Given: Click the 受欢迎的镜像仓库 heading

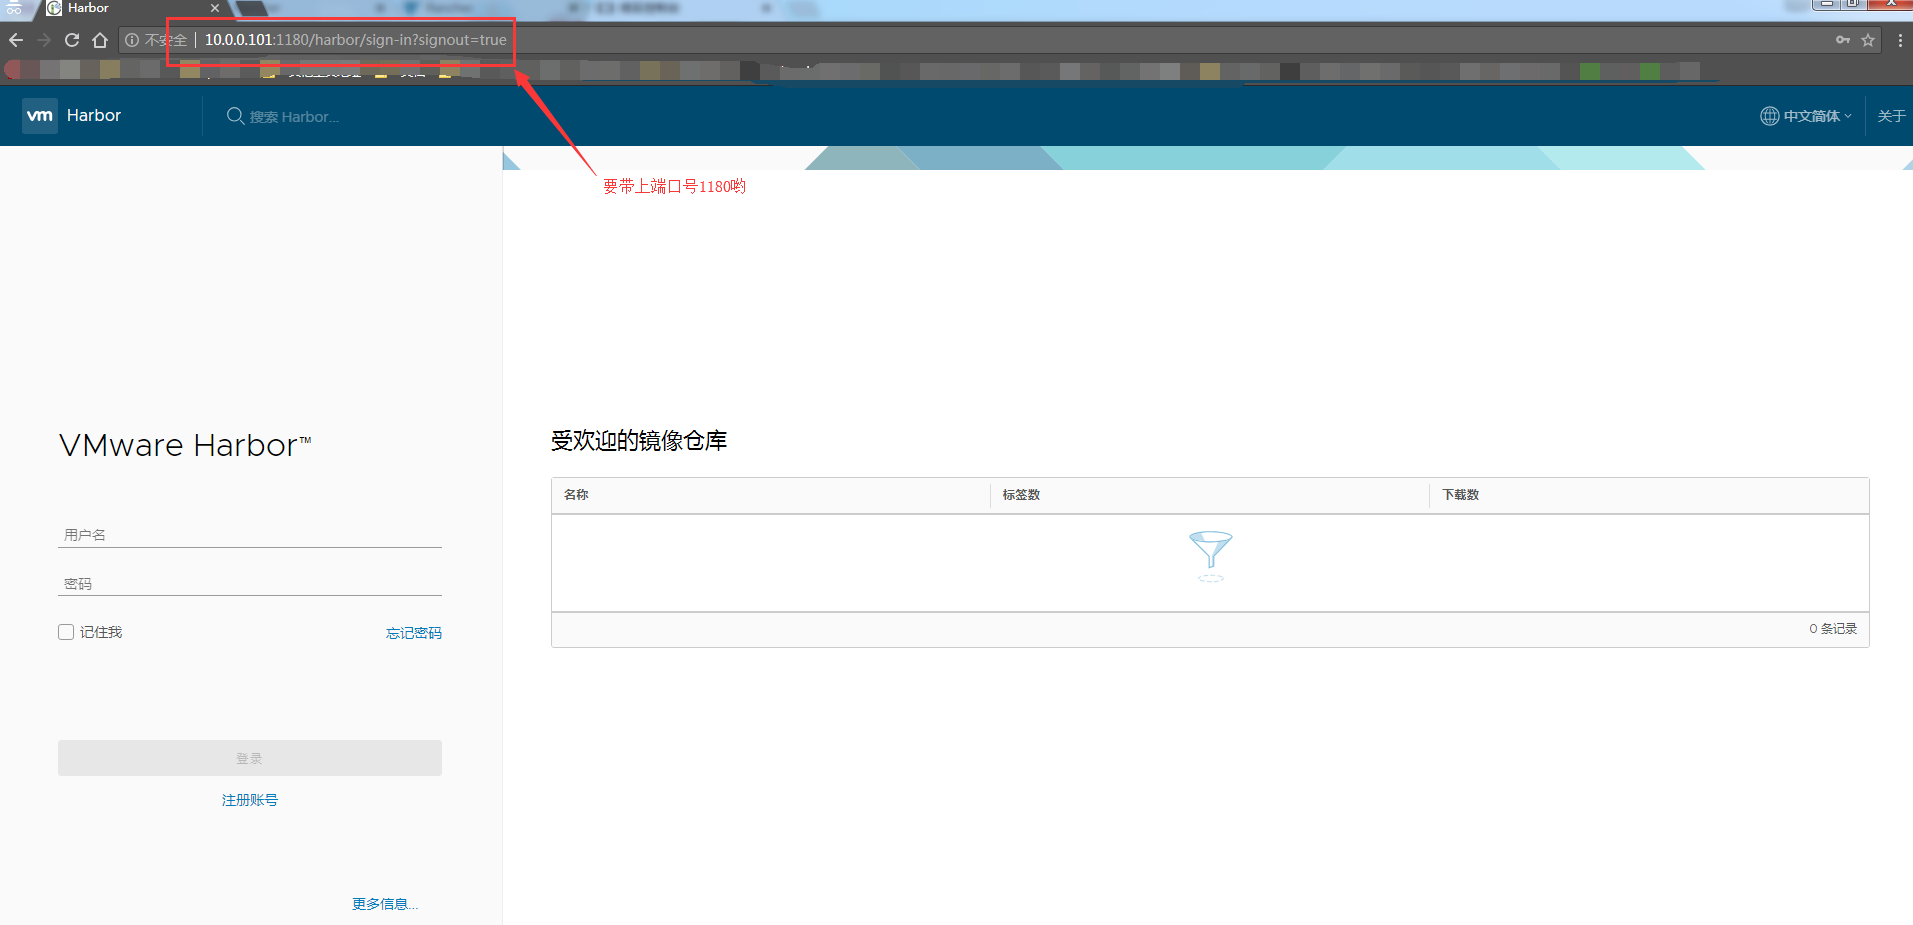Looking at the screenshot, I should tap(639, 440).
